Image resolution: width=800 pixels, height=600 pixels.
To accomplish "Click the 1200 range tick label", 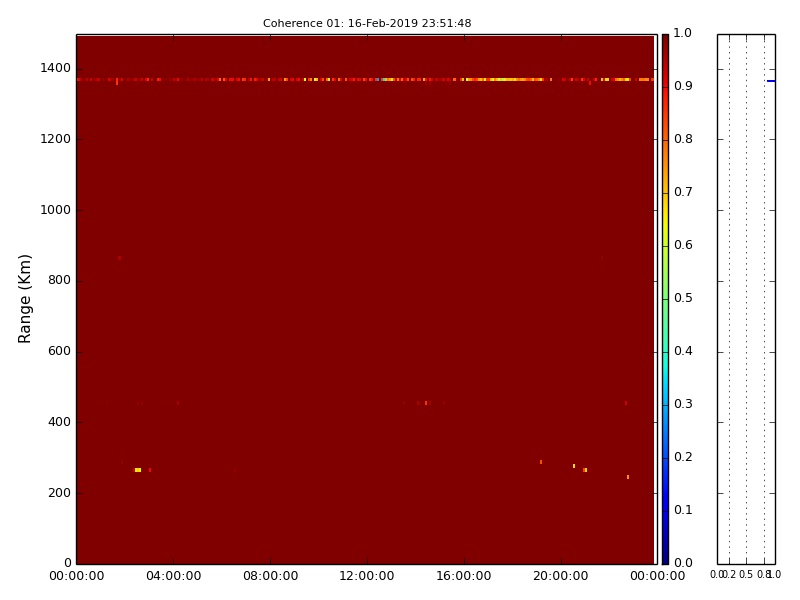I will pyautogui.click(x=55, y=139).
